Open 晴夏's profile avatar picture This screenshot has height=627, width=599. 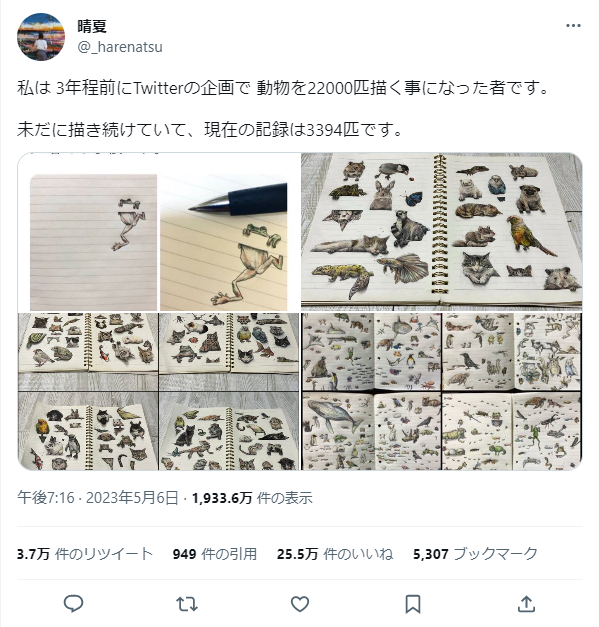[41, 37]
